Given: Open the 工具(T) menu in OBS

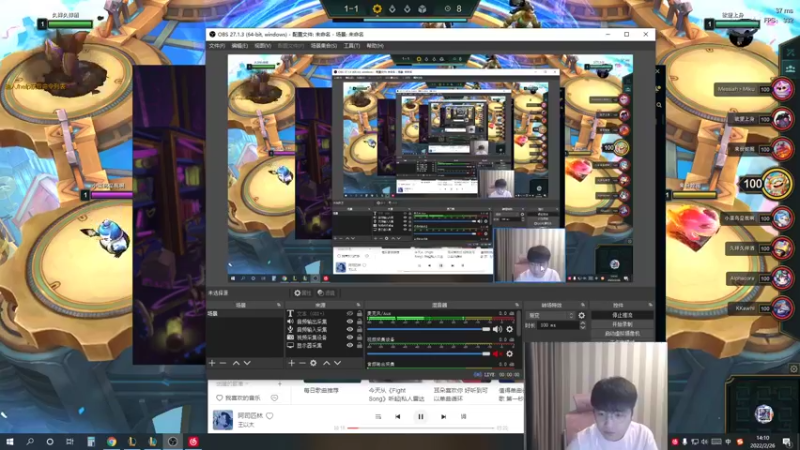Looking at the screenshot, I should tap(352, 46).
